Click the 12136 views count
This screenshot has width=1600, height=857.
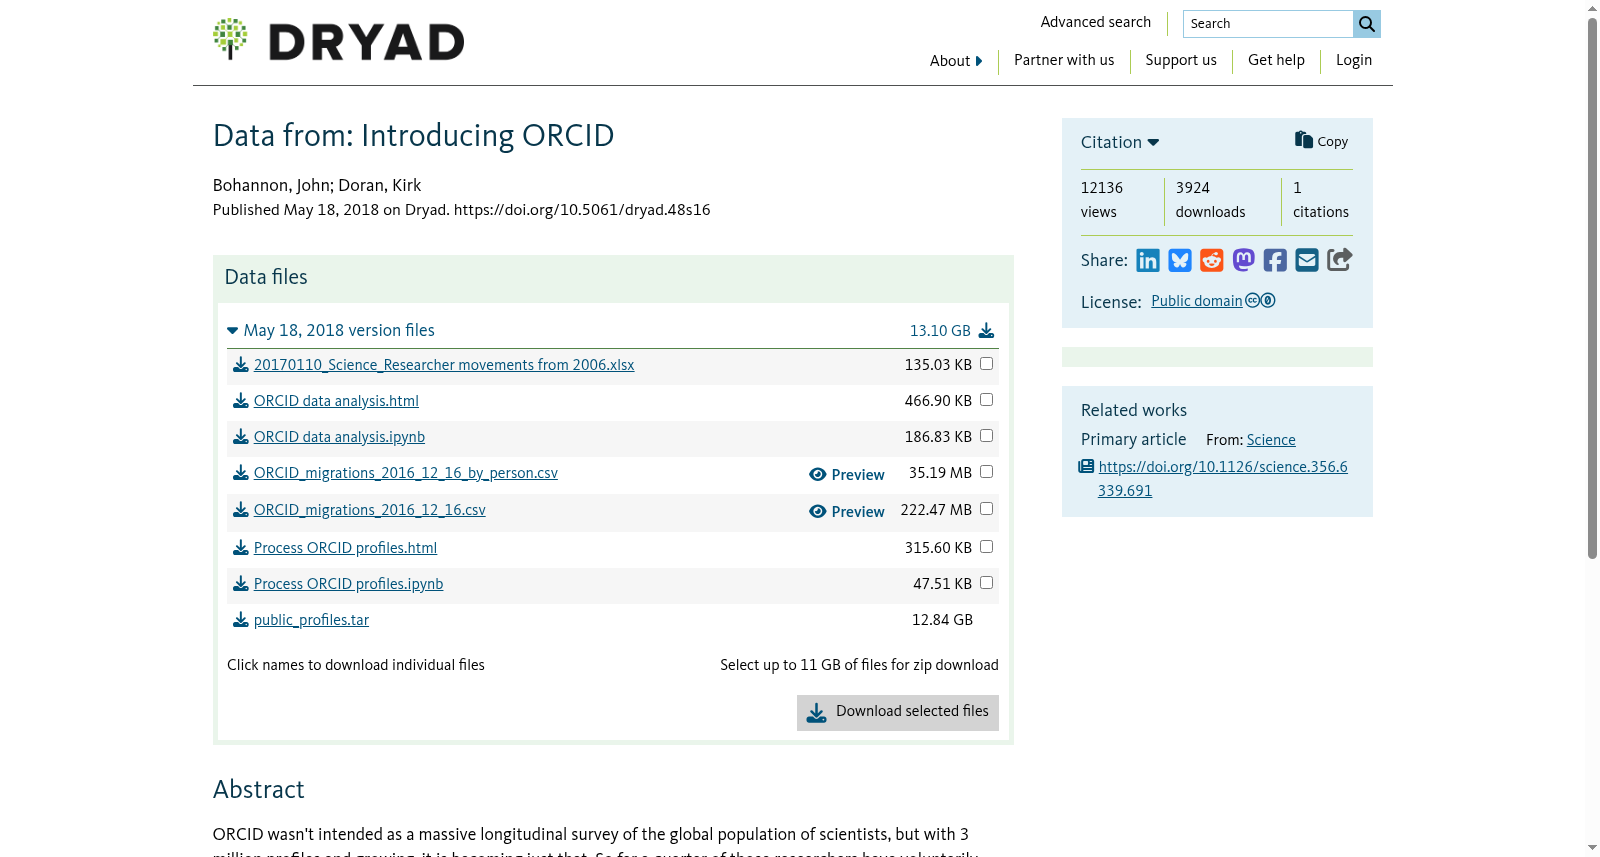coord(1102,200)
